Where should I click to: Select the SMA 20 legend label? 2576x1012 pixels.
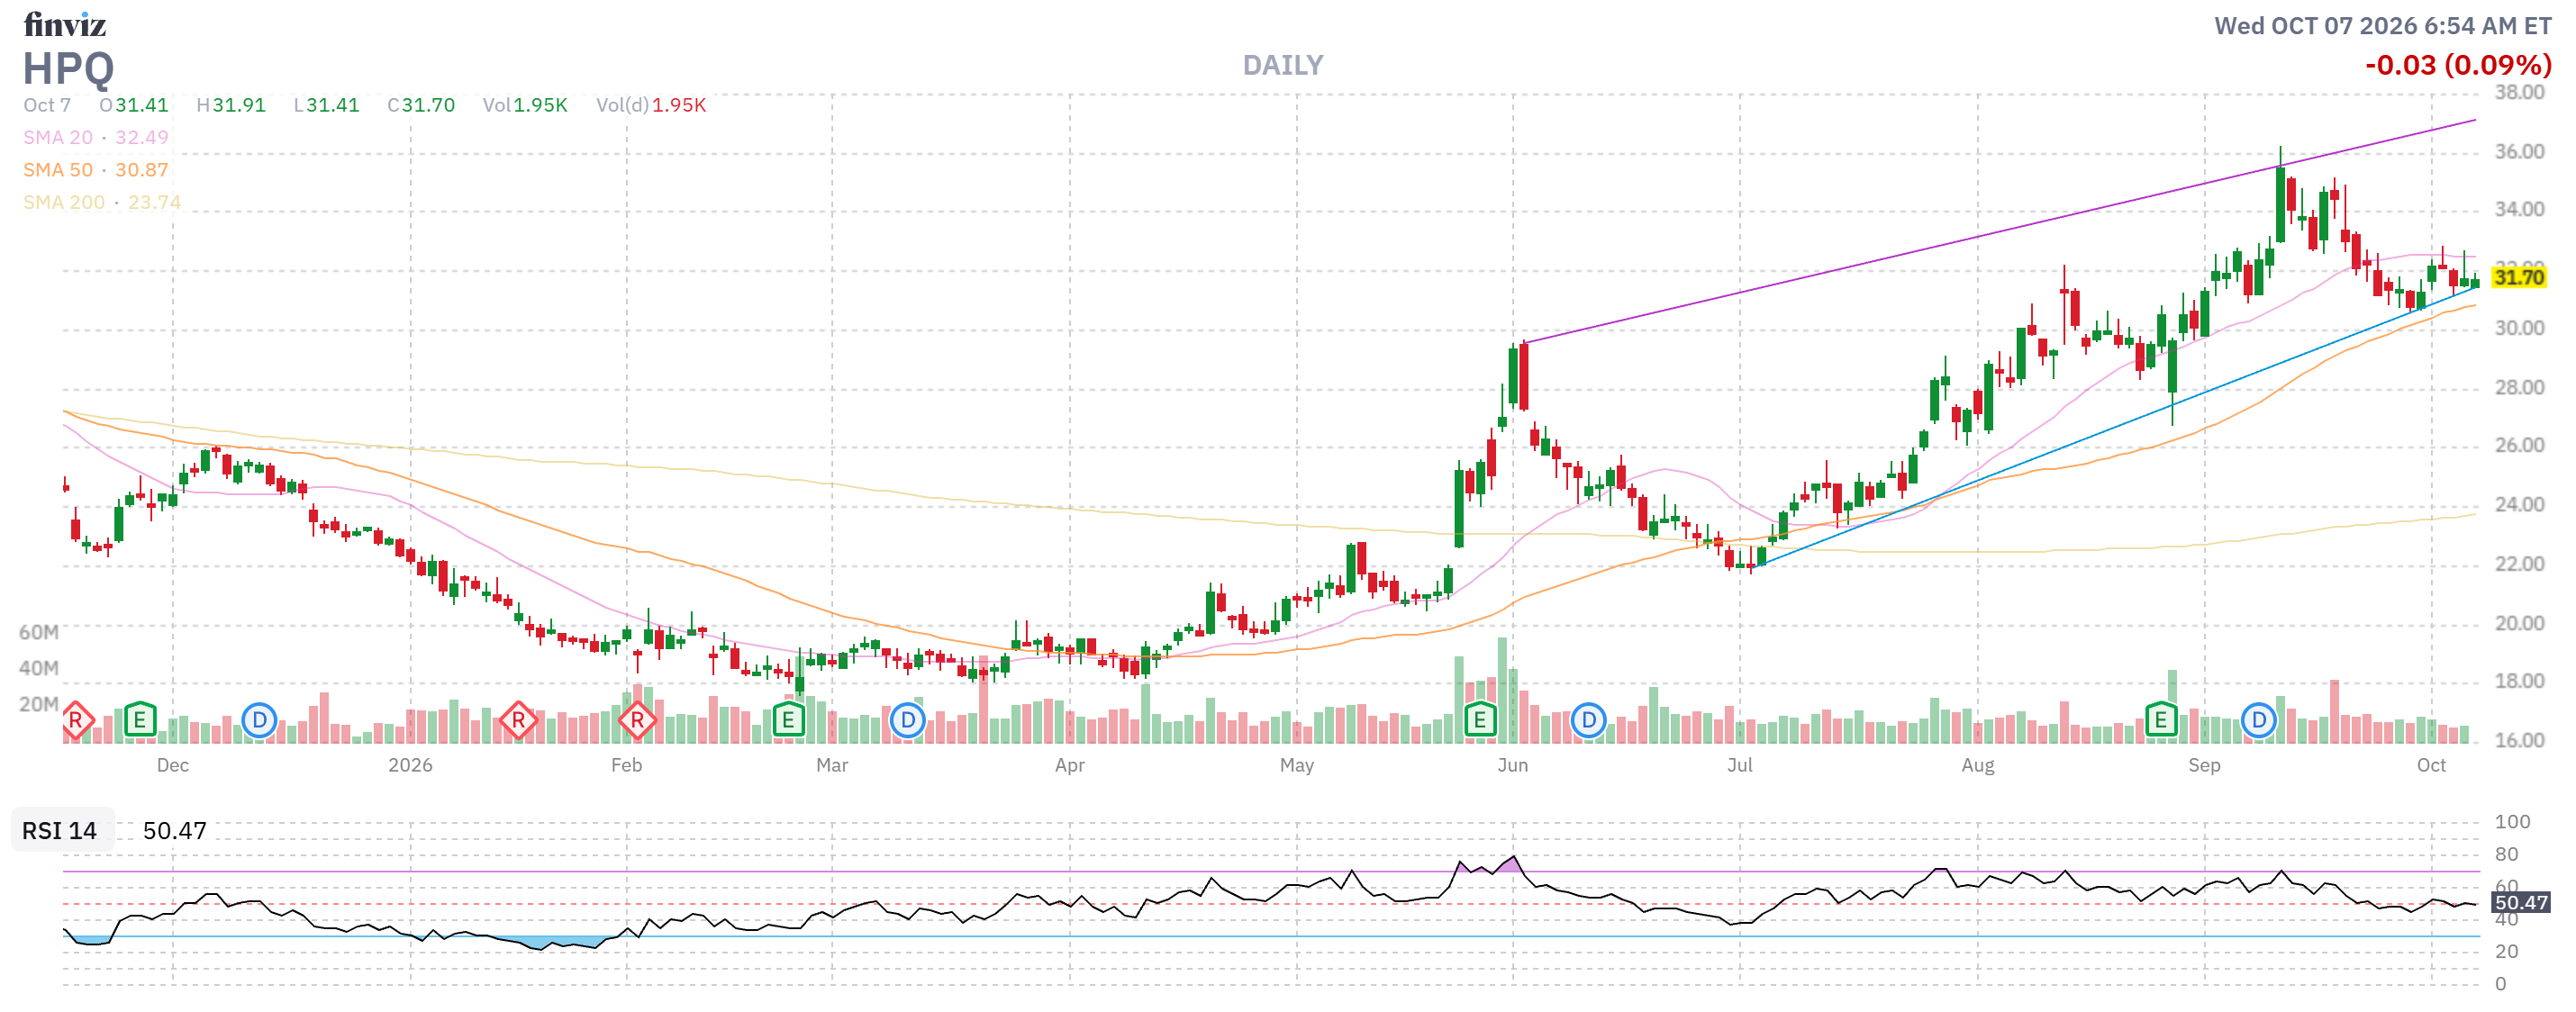coord(58,137)
